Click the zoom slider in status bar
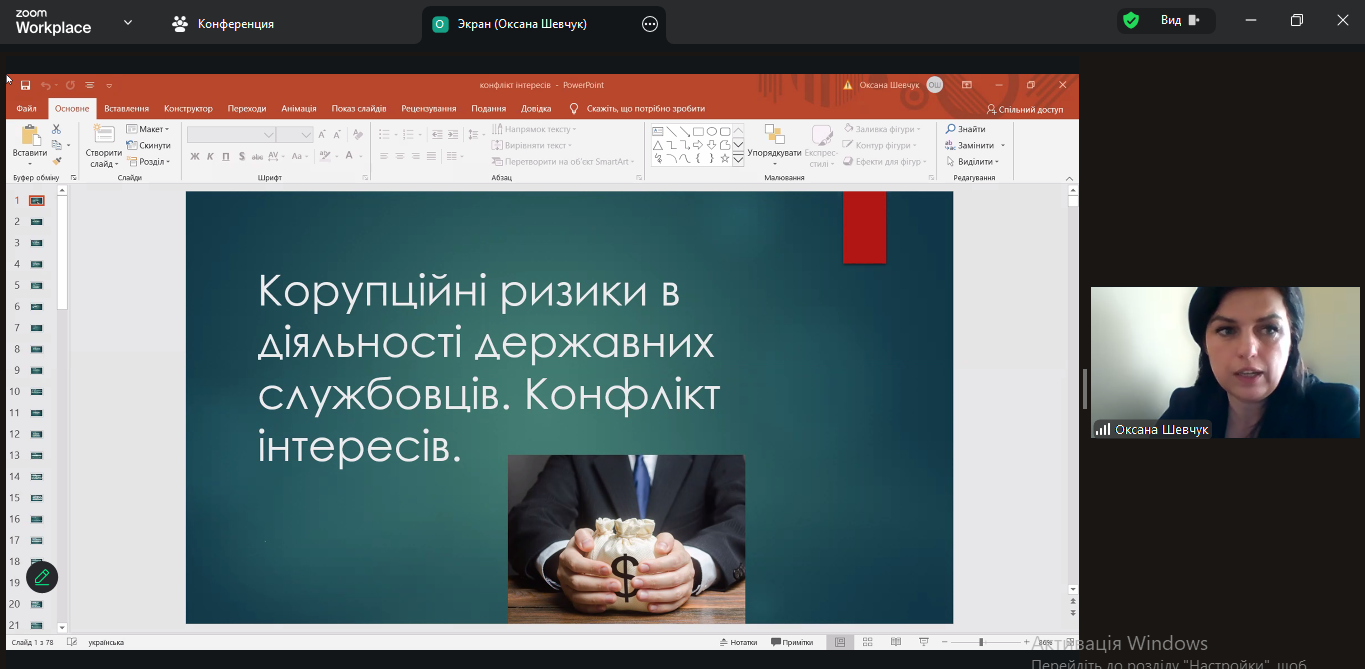 click(x=981, y=642)
